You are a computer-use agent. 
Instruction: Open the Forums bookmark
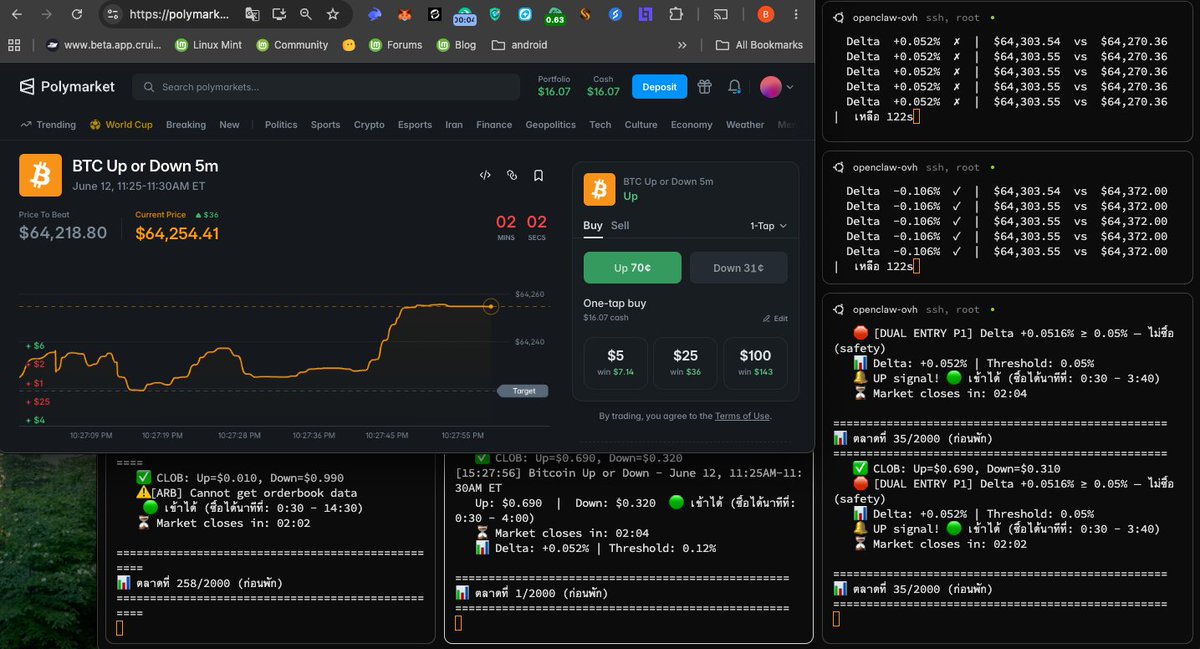[395, 45]
